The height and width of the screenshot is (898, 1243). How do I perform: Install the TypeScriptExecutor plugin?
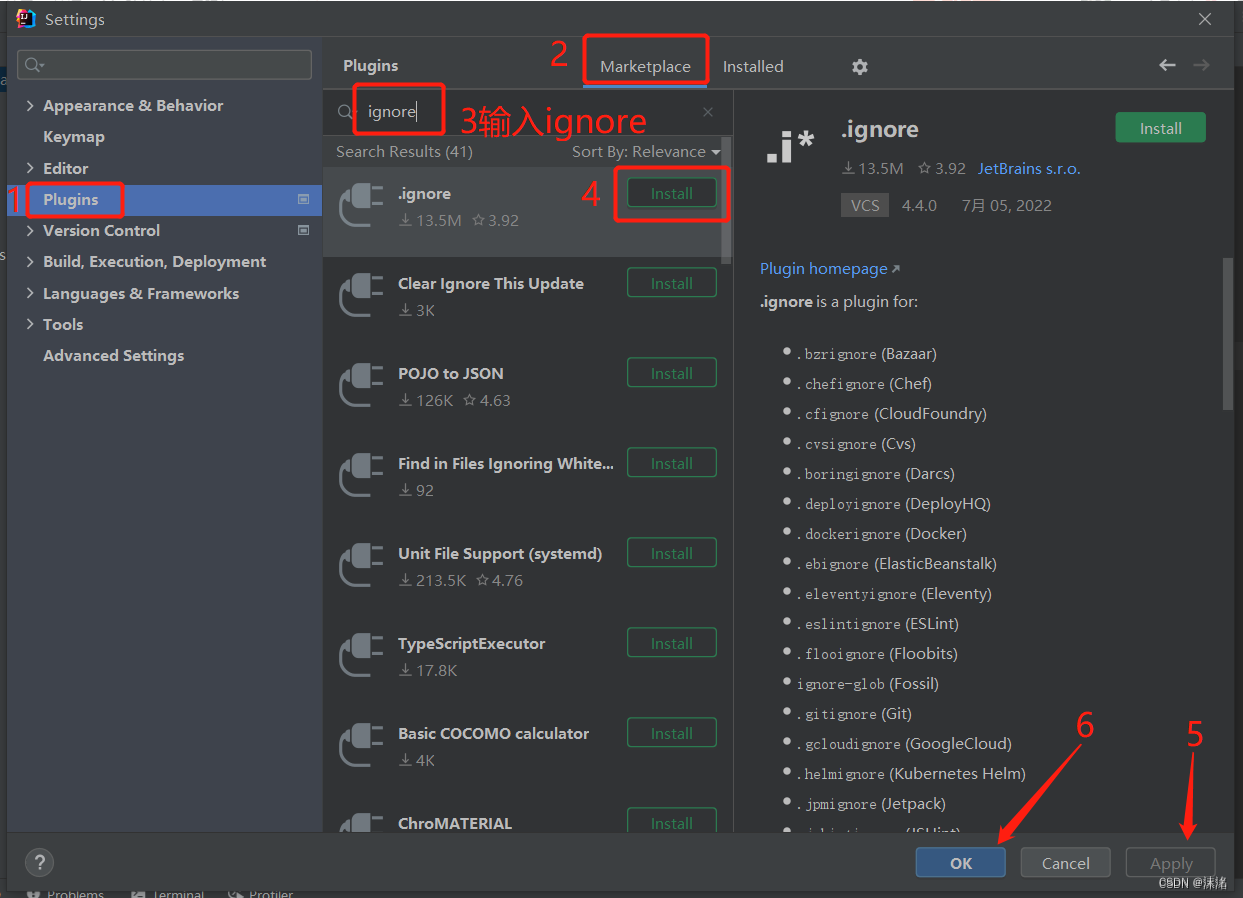pyautogui.click(x=672, y=643)
